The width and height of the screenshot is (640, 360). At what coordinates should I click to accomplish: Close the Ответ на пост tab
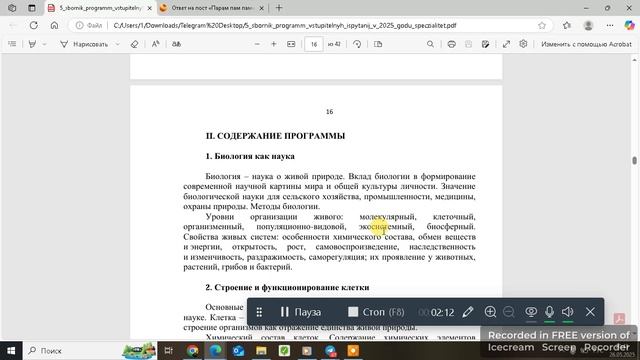click(x=262, y=8)
